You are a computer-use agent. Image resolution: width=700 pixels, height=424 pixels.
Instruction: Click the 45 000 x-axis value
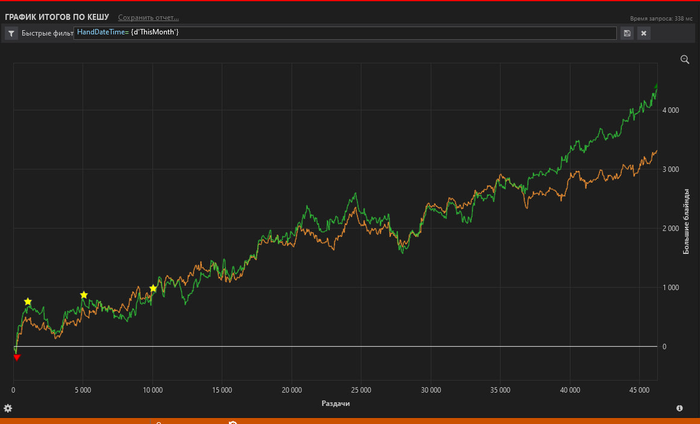pyautogui.click(x=639, y=390)
